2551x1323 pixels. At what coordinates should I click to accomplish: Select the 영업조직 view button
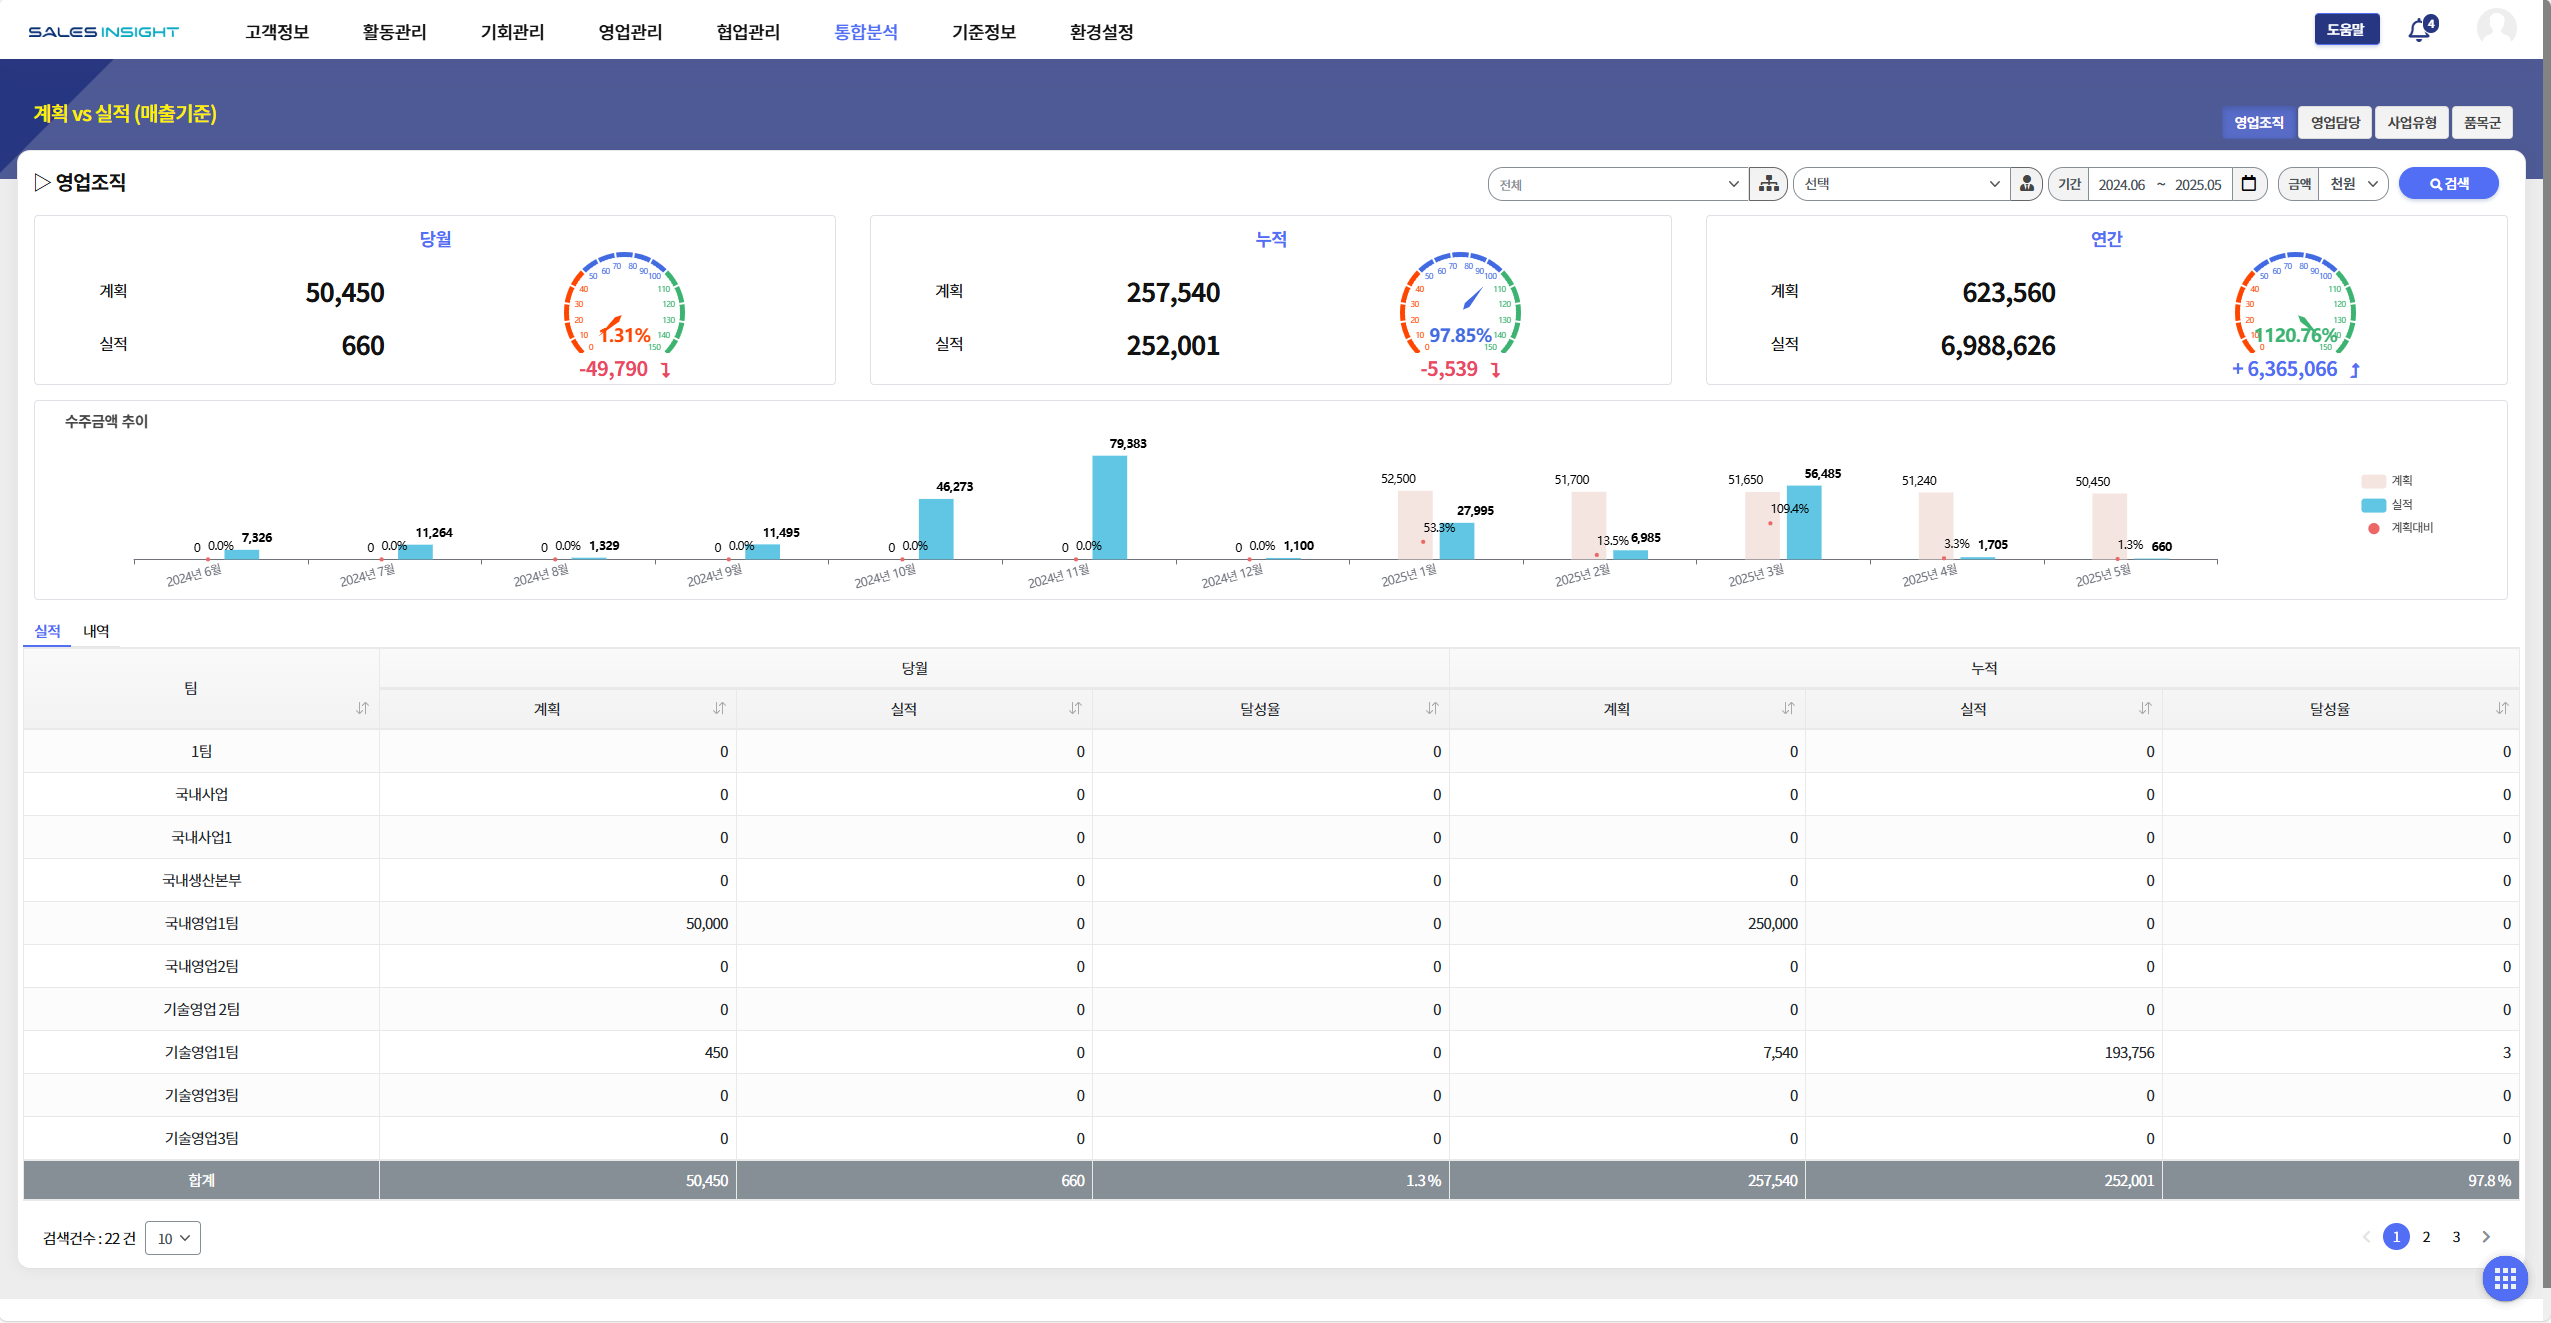pos(2259,122)
